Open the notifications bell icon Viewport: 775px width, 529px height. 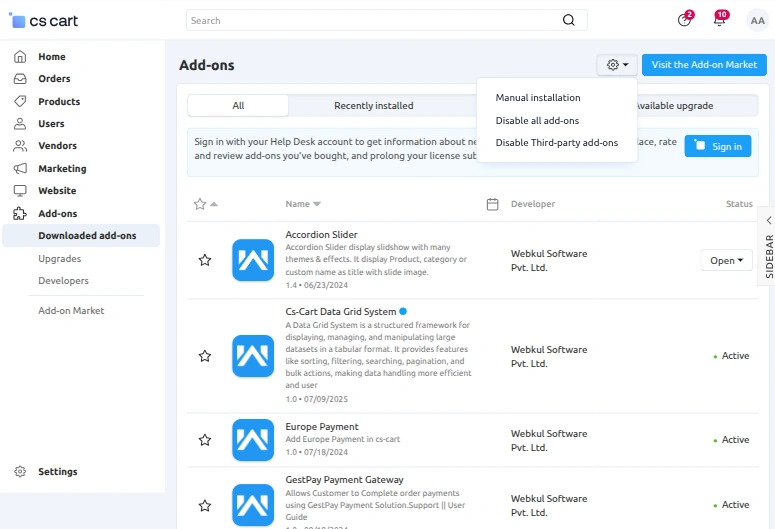click(719, 20)
